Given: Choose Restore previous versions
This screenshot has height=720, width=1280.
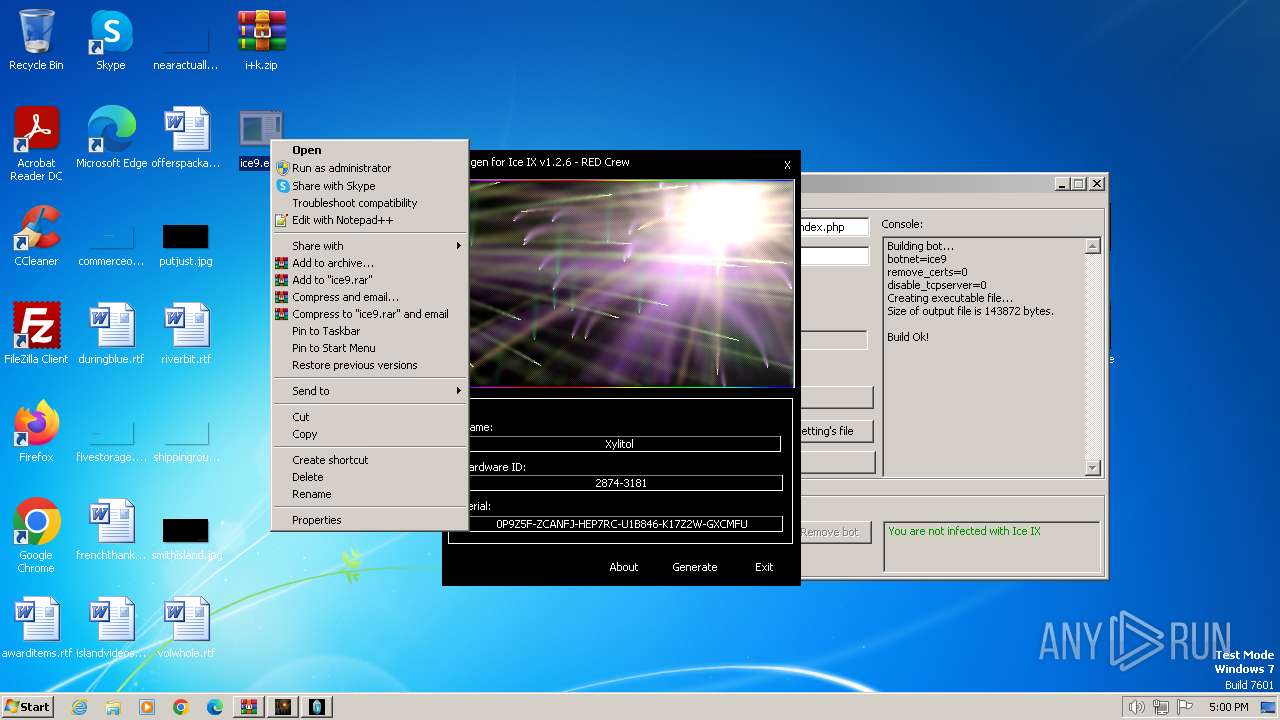Looking at the screenshot, I should (370, 365).
